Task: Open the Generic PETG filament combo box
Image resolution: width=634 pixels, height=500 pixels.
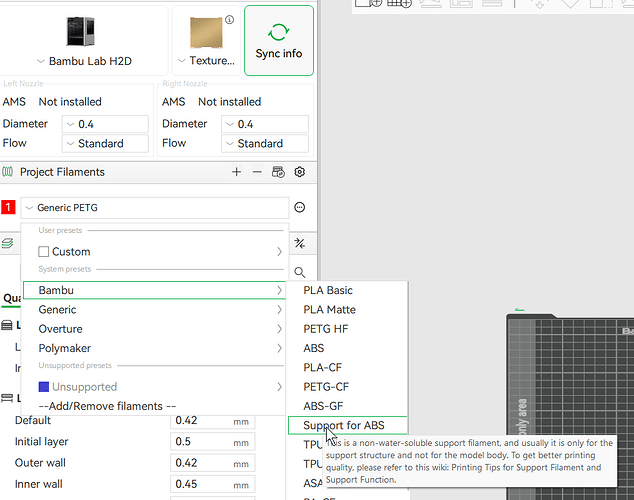Action: (155, 208)
